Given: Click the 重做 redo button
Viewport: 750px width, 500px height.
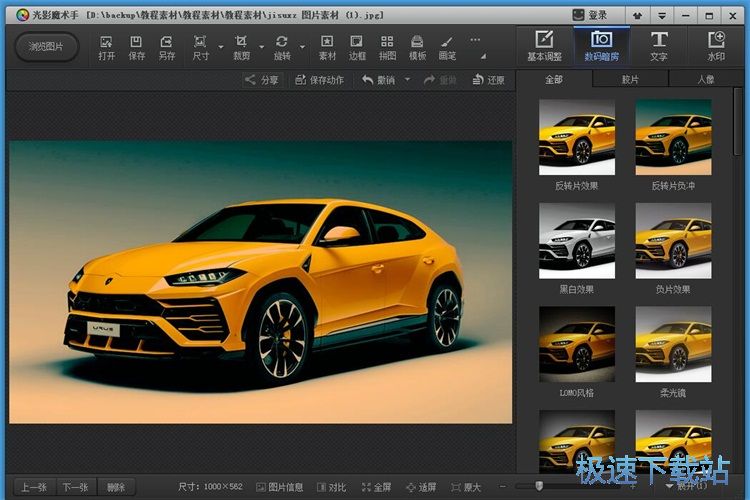Looking at the screenshot, I should point(440,80).
